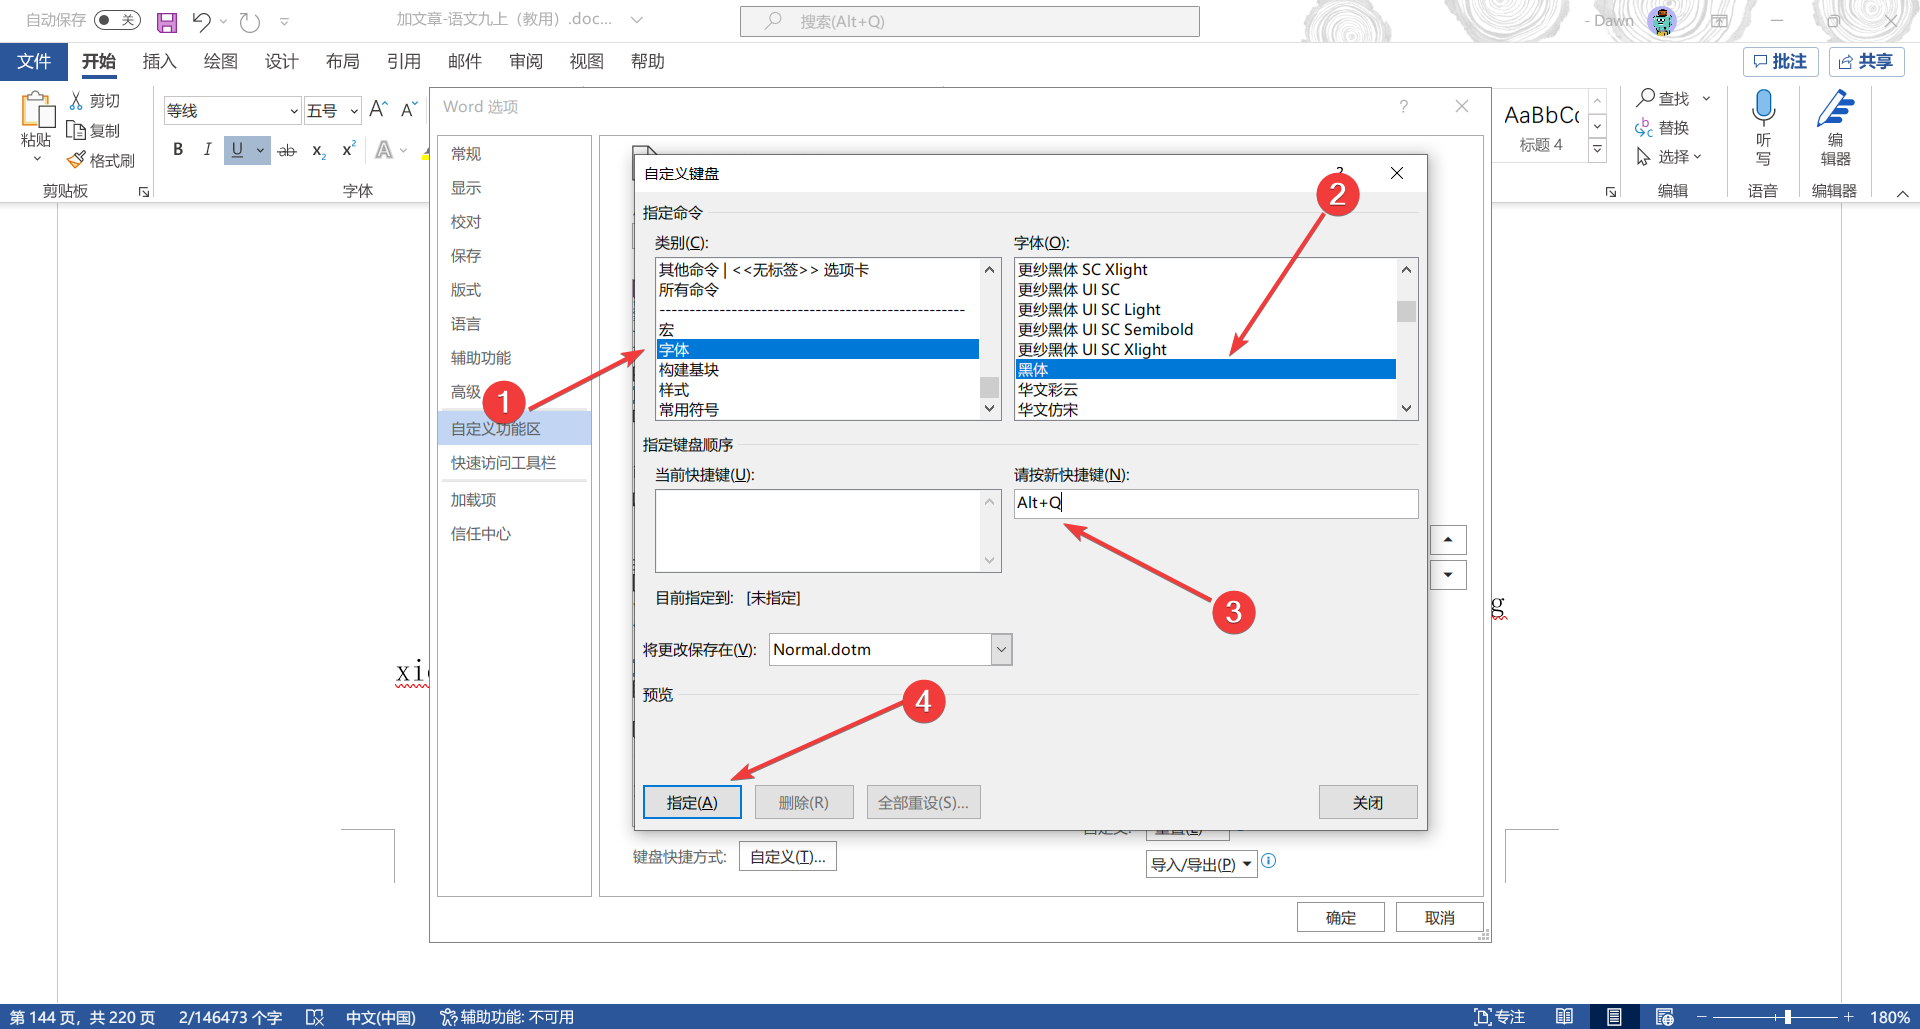Undo the last action
The width and height of the screenshot is (1920, 1029).
(x=201, y=22)
